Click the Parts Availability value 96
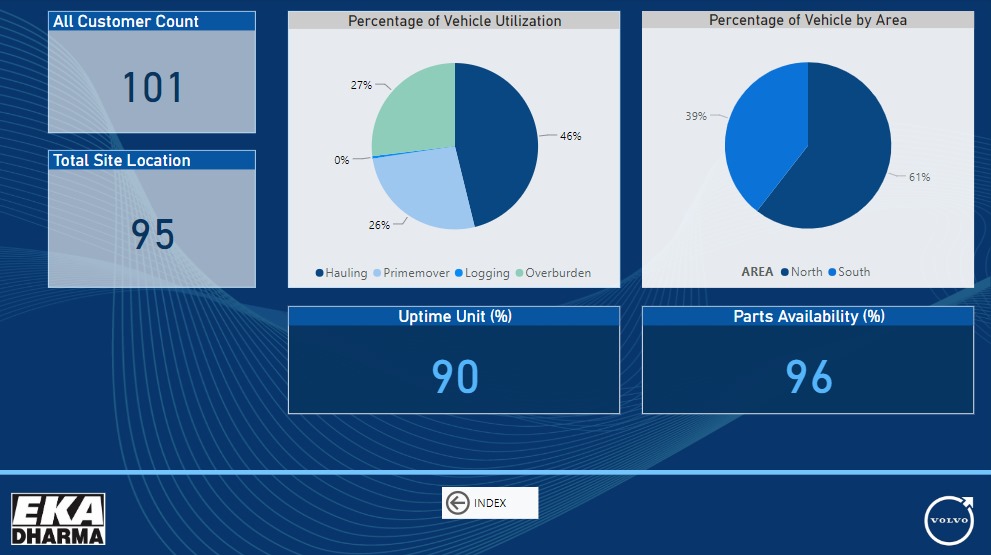Viewport: 991px width, 555px height. tap(808, 377)
